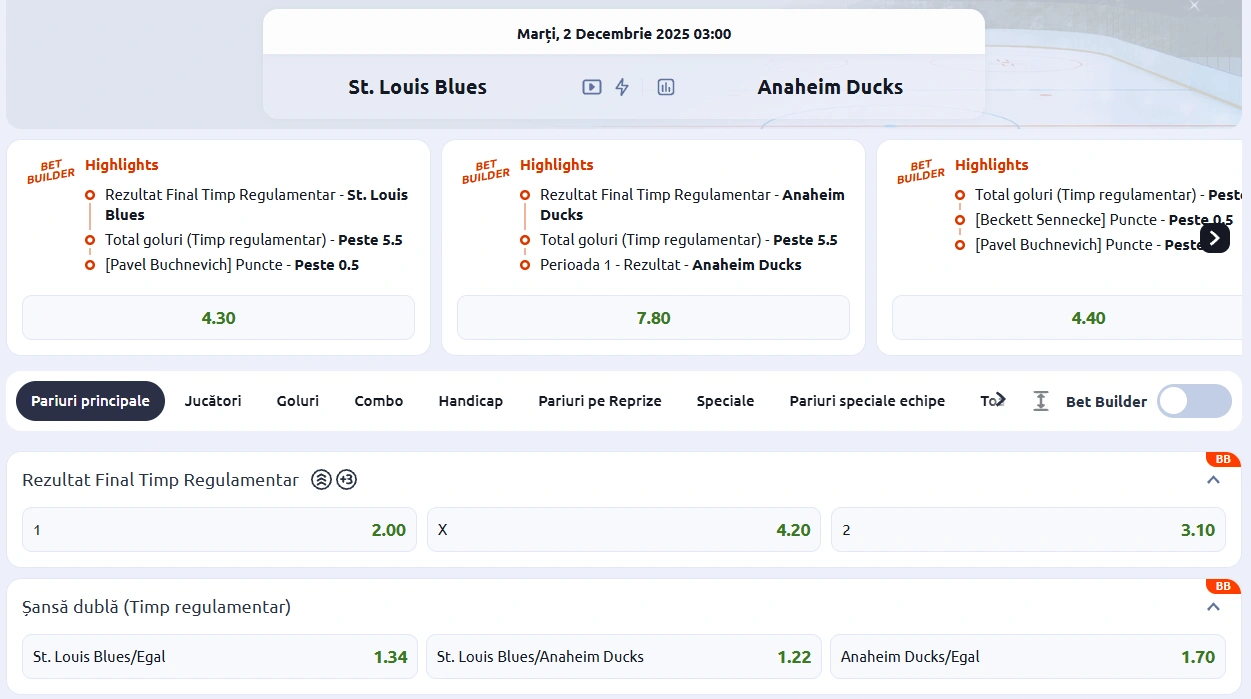This screenshot has height=699, width=1251.
Task: Add the 4.30 Bet Builder highlight
Action: click(218, 318)
